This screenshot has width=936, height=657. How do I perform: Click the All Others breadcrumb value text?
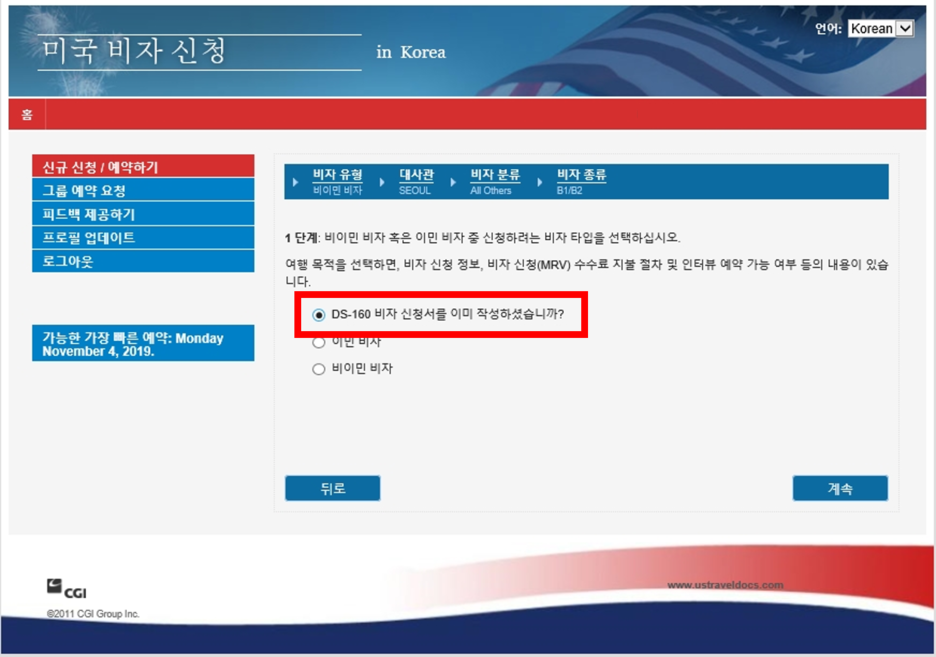(491, 190)
